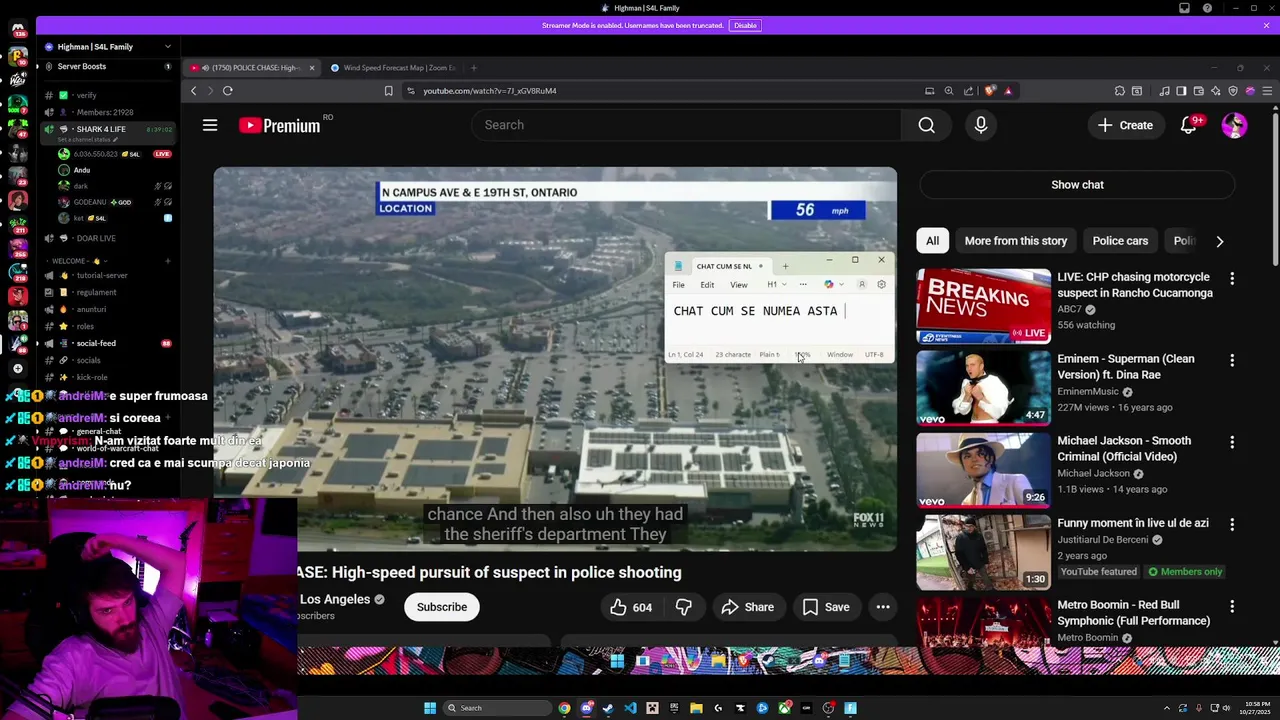1280x720 pixels.
Task: Open options for Eminem Superman video
Action: 1232,360
